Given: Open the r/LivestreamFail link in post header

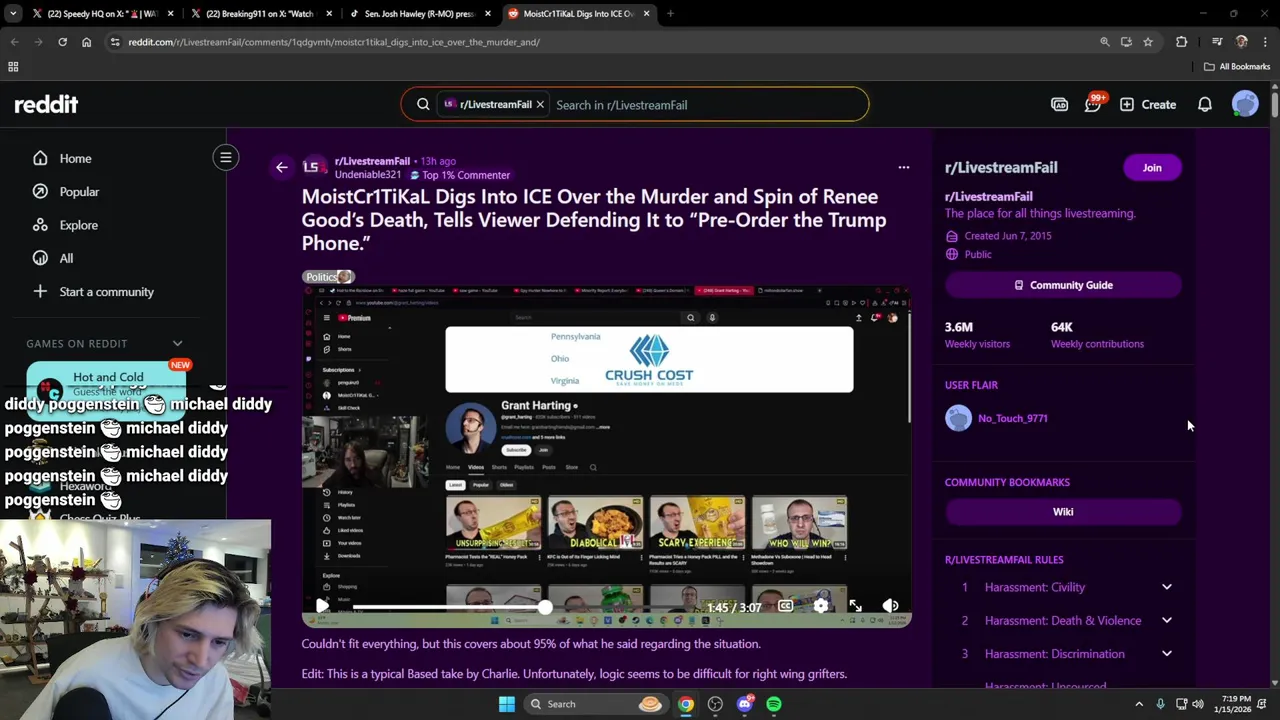Looking at the screenshot, I should point(372,161).
